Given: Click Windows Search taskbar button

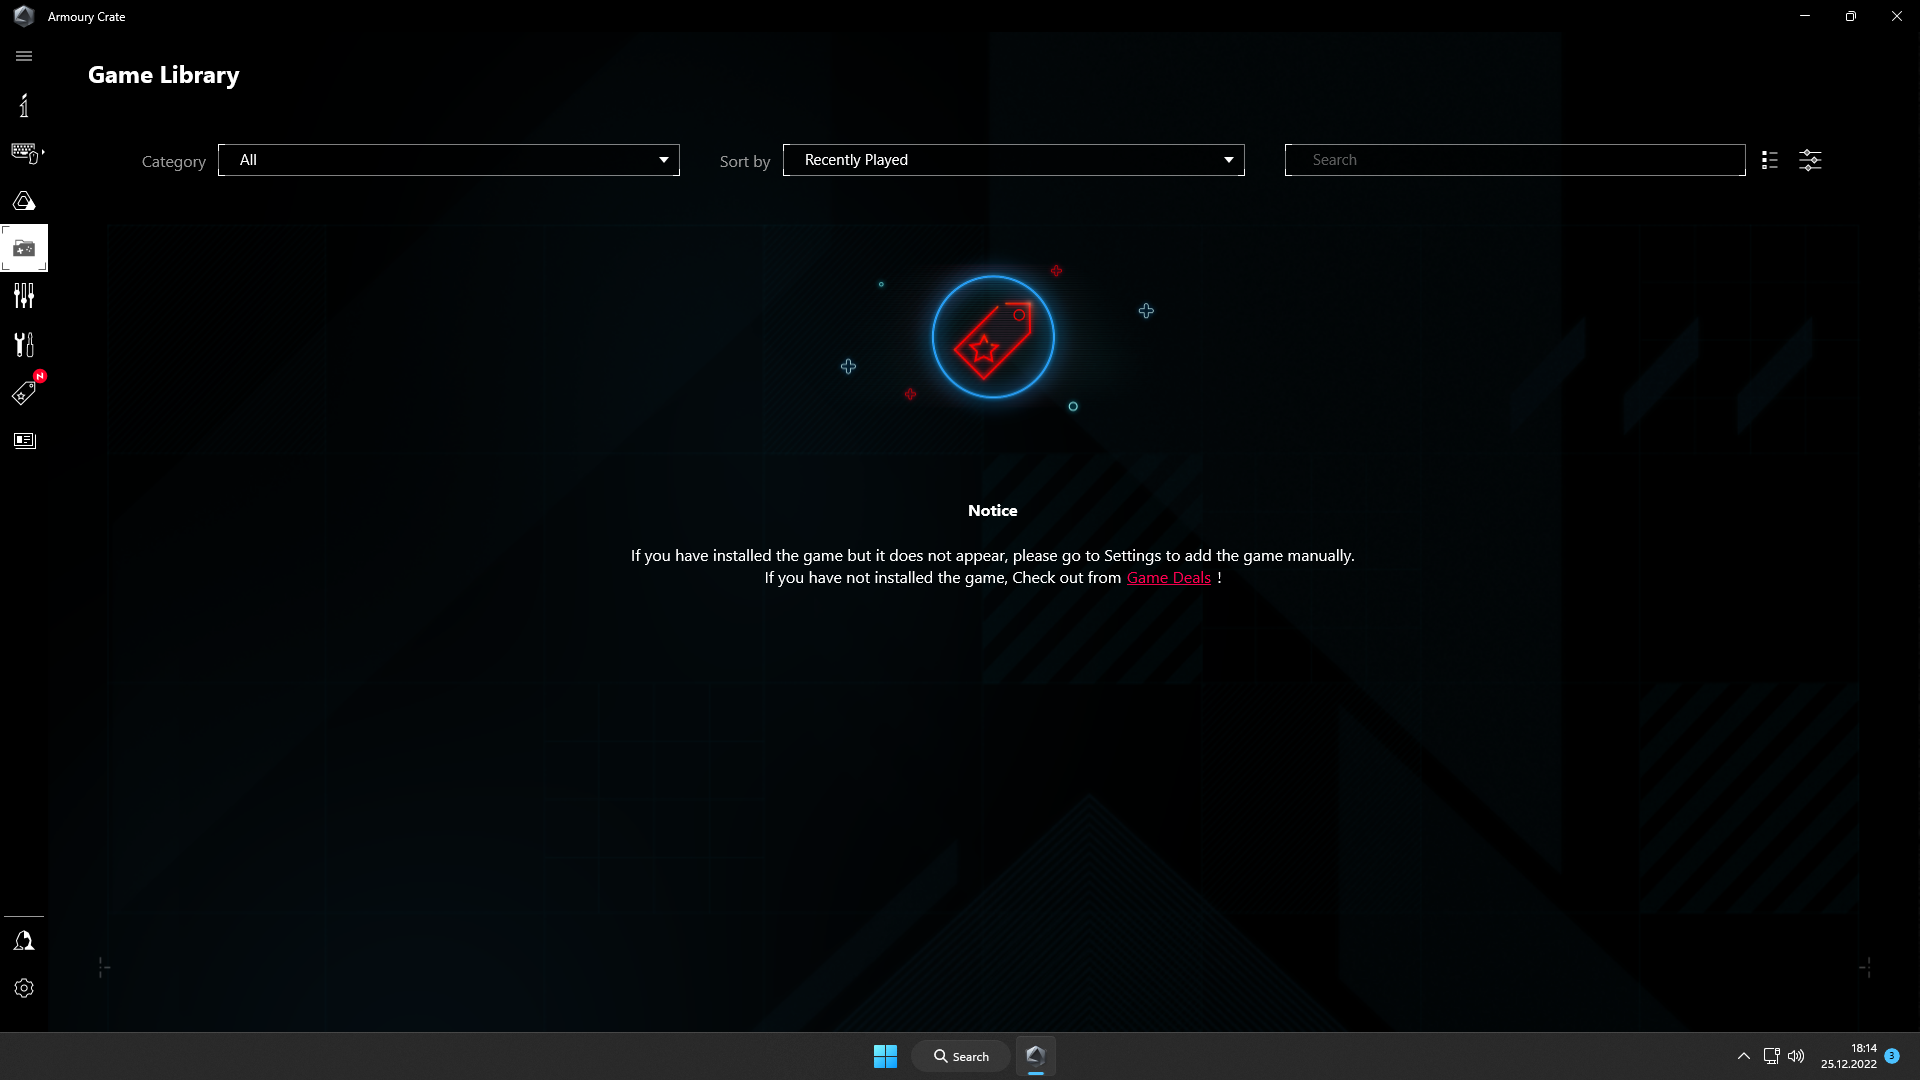Looking at the screenshot, I should point(960,1055).
